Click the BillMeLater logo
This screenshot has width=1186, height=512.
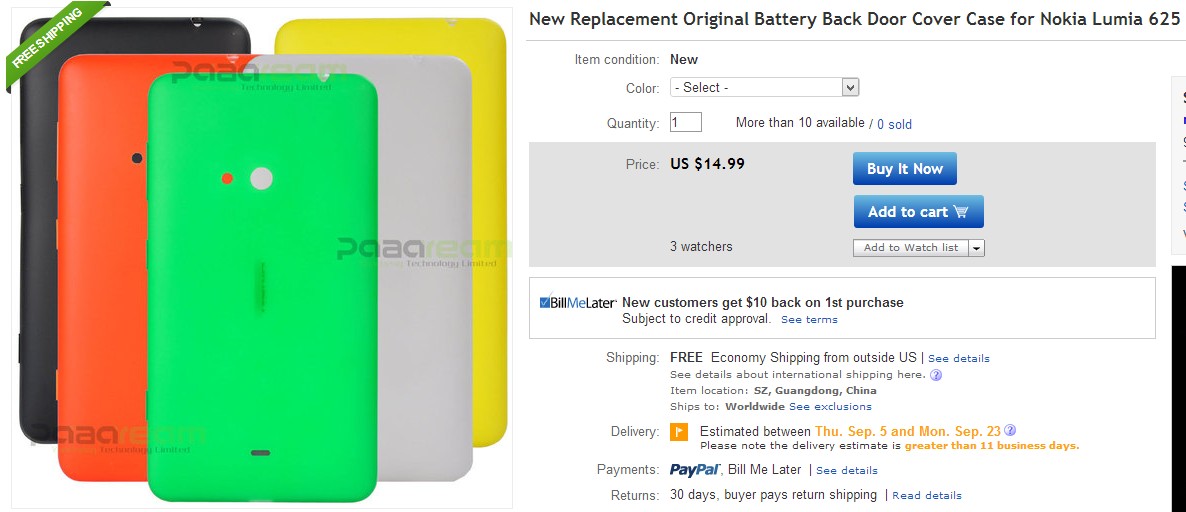pos(577,302)
